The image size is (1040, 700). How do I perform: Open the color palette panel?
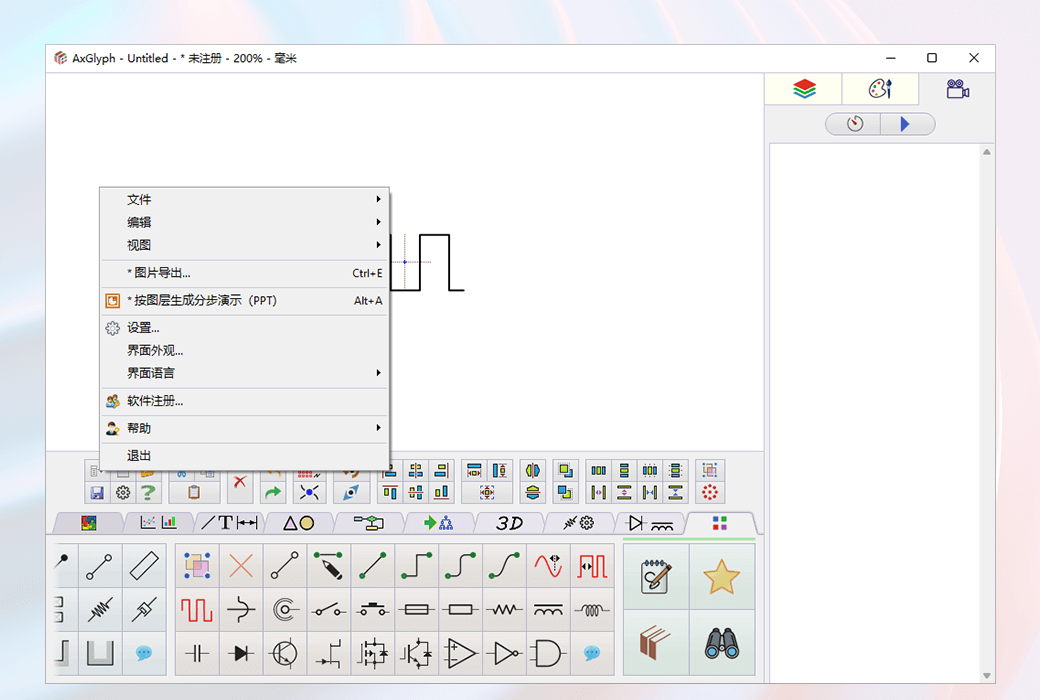880,88
